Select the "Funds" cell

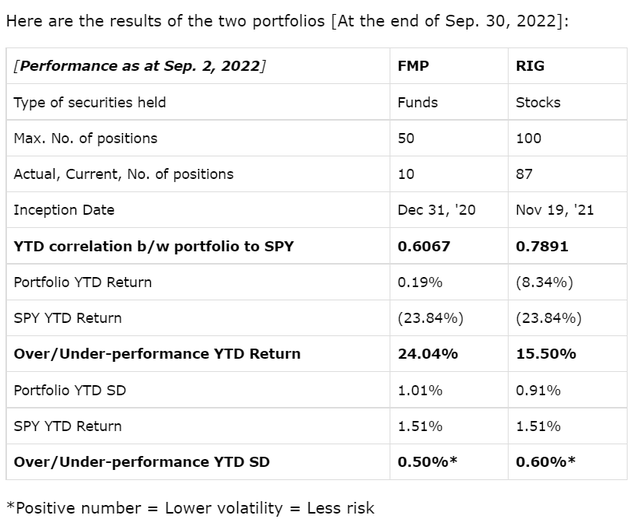tap(417, 102)
